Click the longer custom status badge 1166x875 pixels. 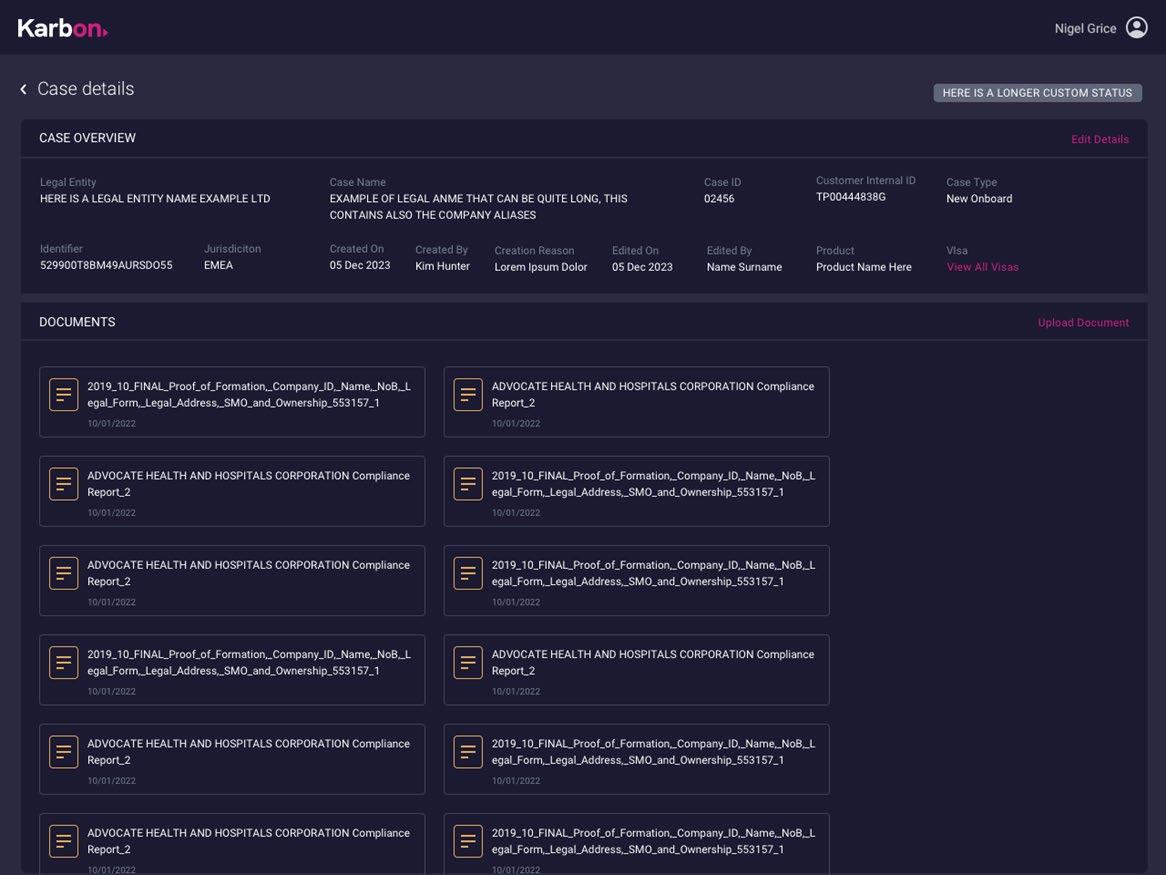[1037, 93]
